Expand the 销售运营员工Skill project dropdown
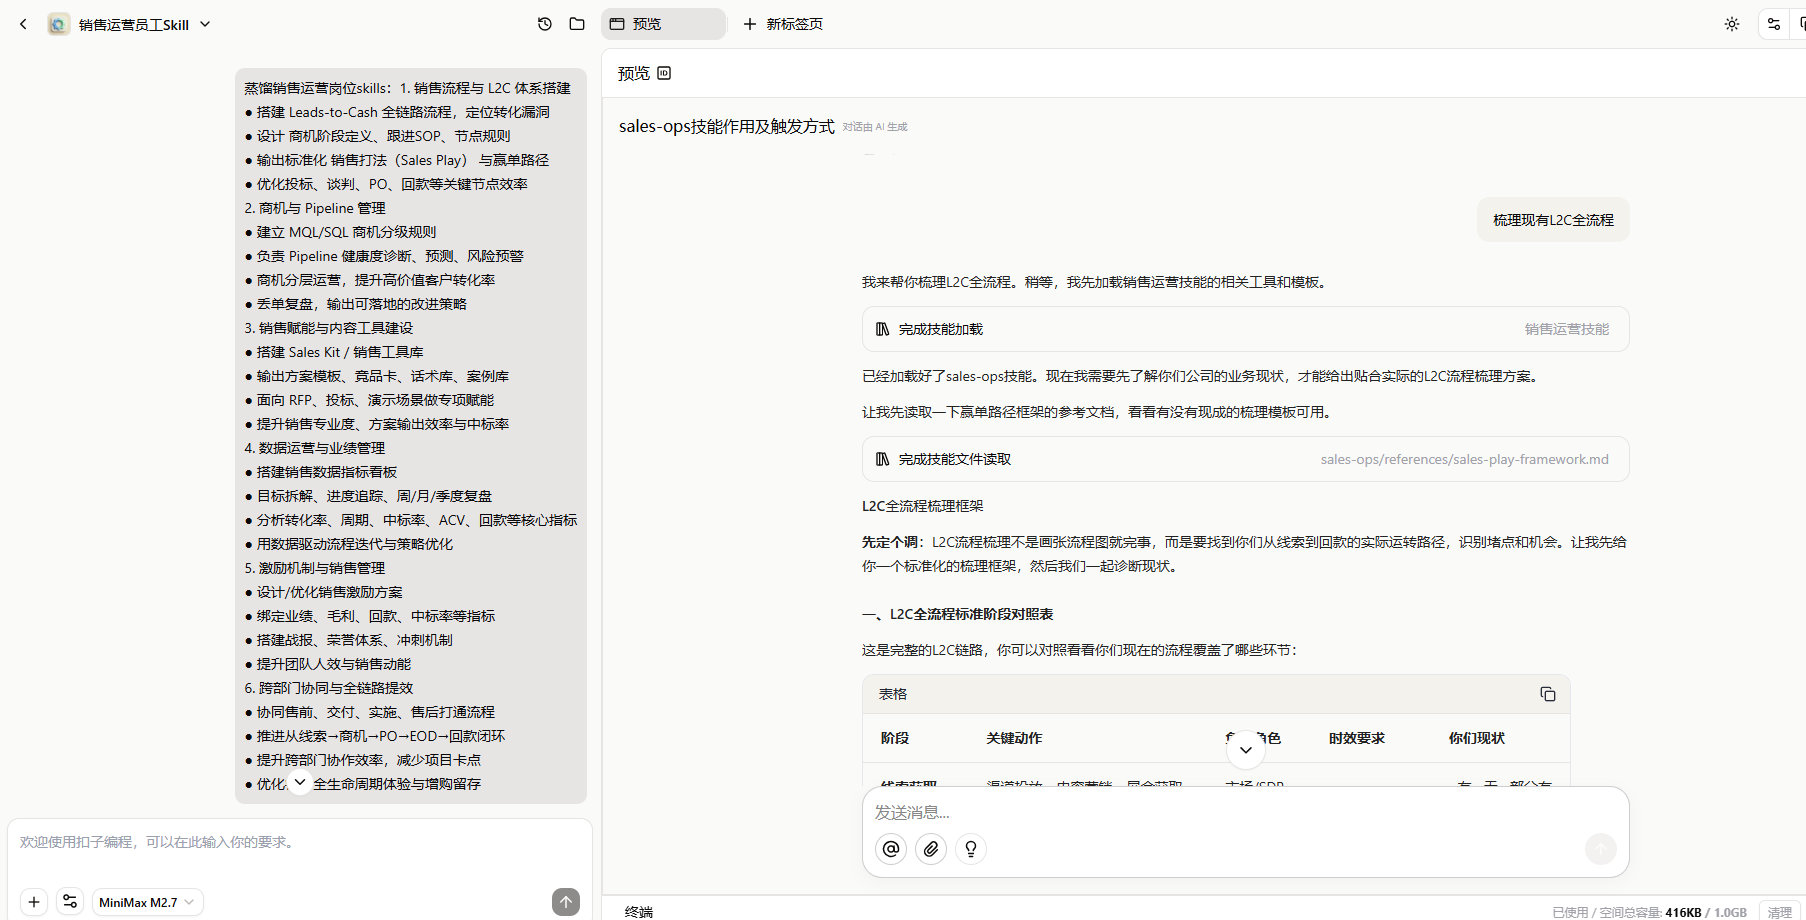The height and width of the screenshot is (920, 1806). coord(205,24)
